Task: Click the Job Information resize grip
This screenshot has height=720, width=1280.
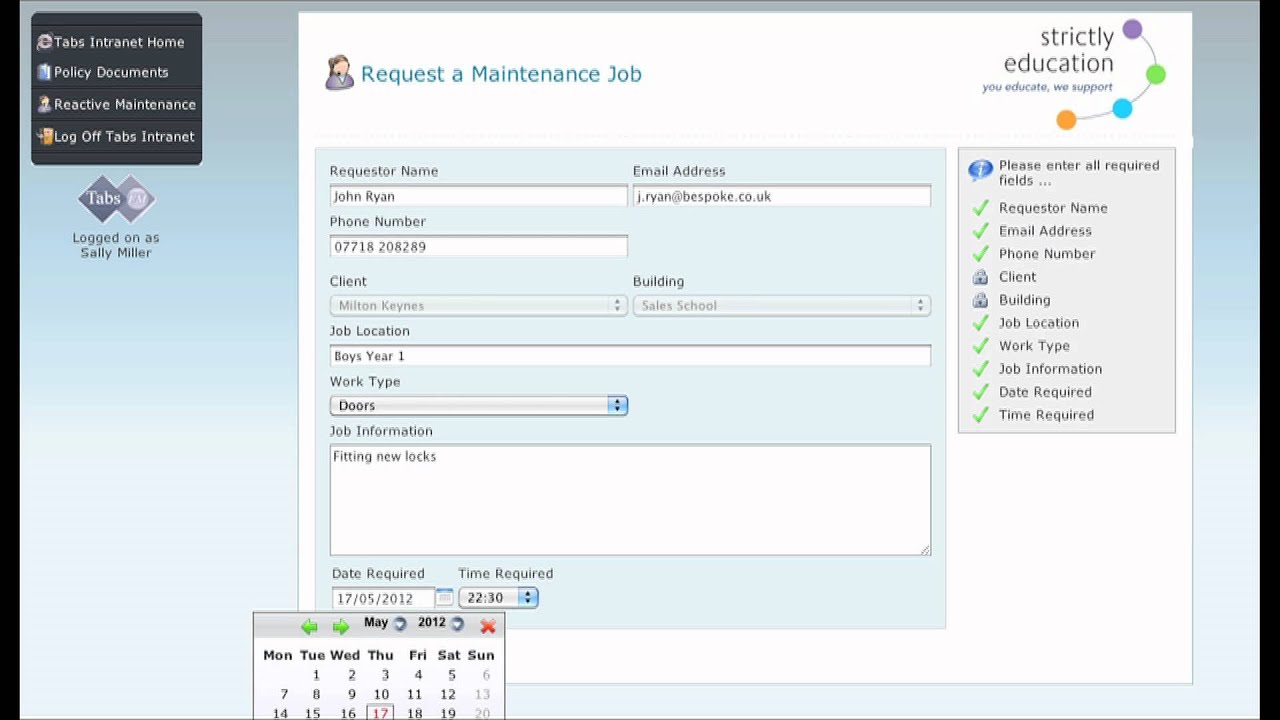Action: [x=925, y=549]
